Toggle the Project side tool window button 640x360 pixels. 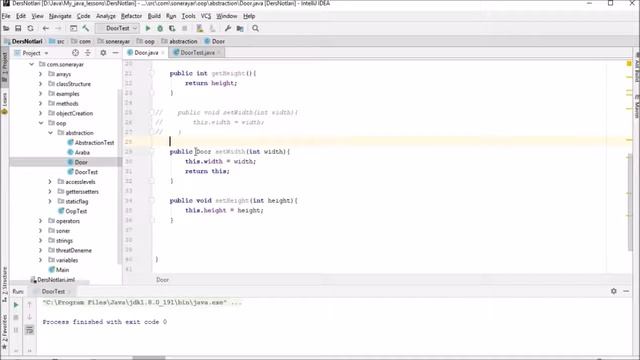point(4,67)
